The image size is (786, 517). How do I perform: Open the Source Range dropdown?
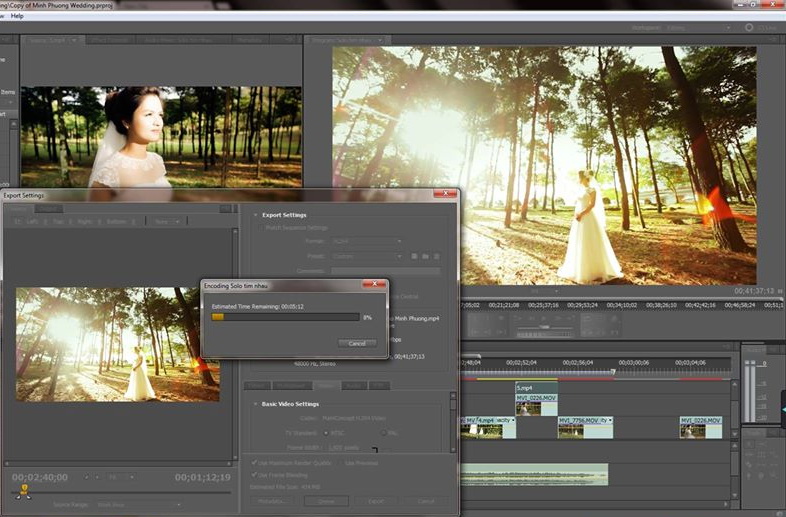[138, 504]
